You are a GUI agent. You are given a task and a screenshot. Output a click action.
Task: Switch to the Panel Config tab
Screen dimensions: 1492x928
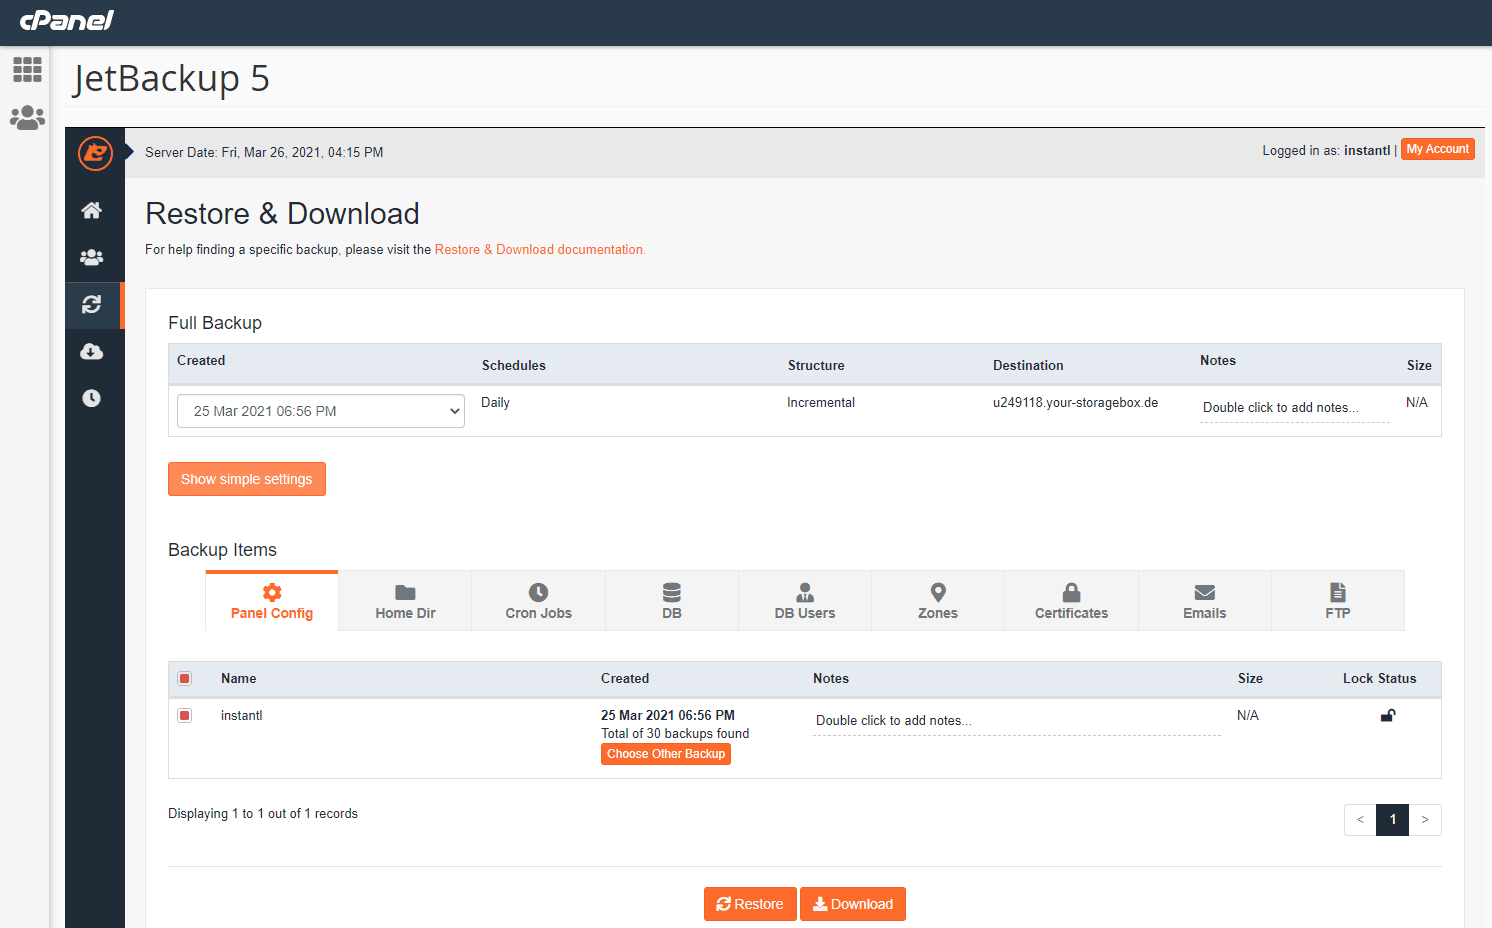272,601
